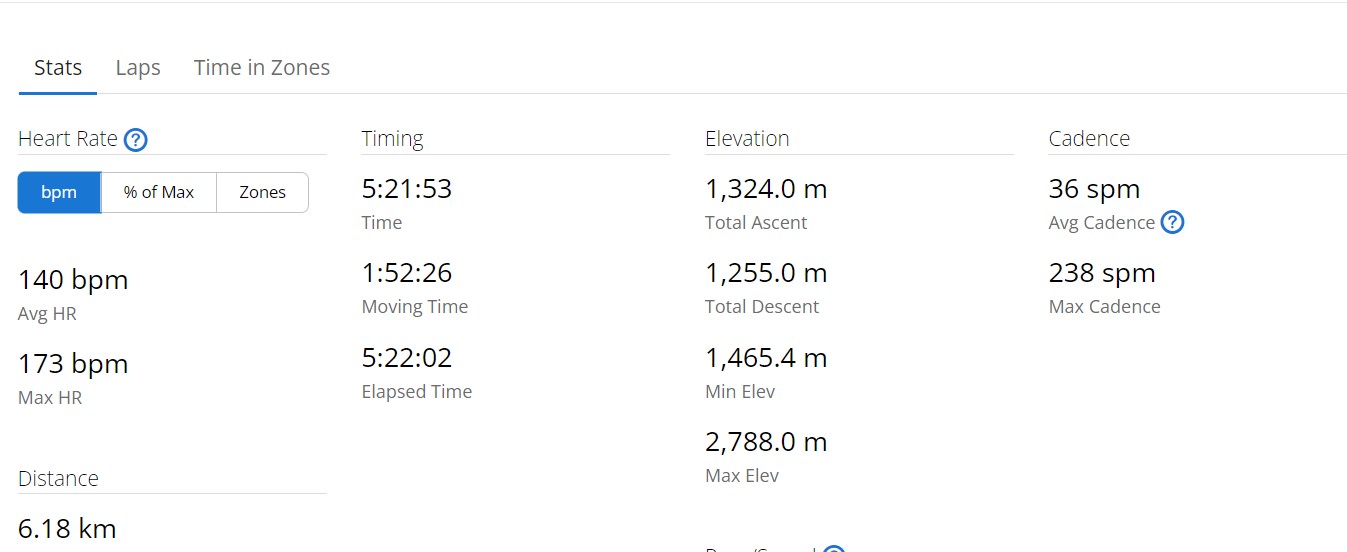
Task: Open the Time in Zones tab
Action: 262,68
